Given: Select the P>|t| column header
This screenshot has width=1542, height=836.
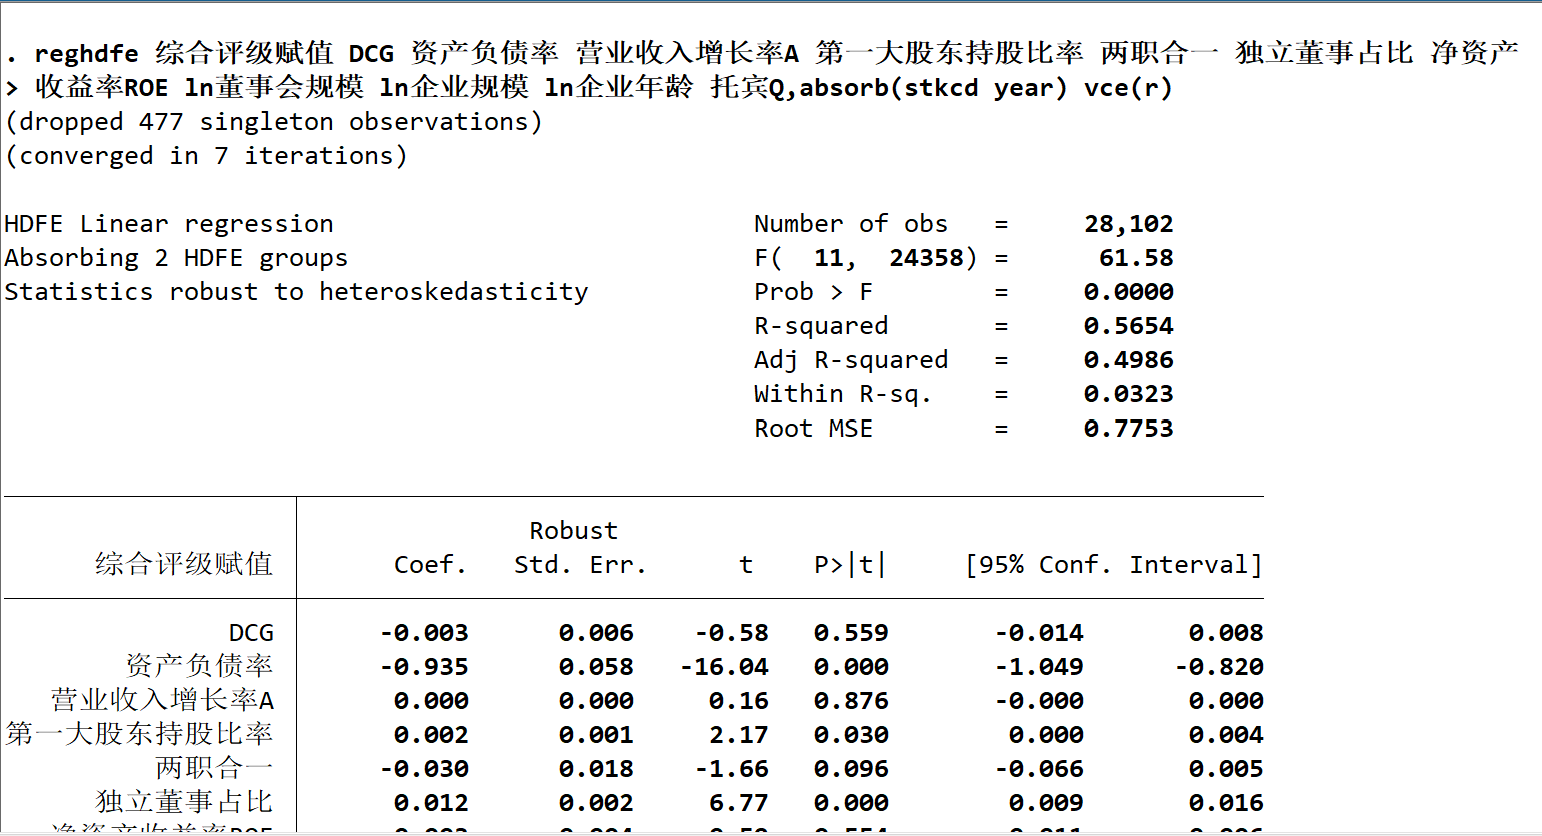Looking at the screenshot, I should point(850,565).
